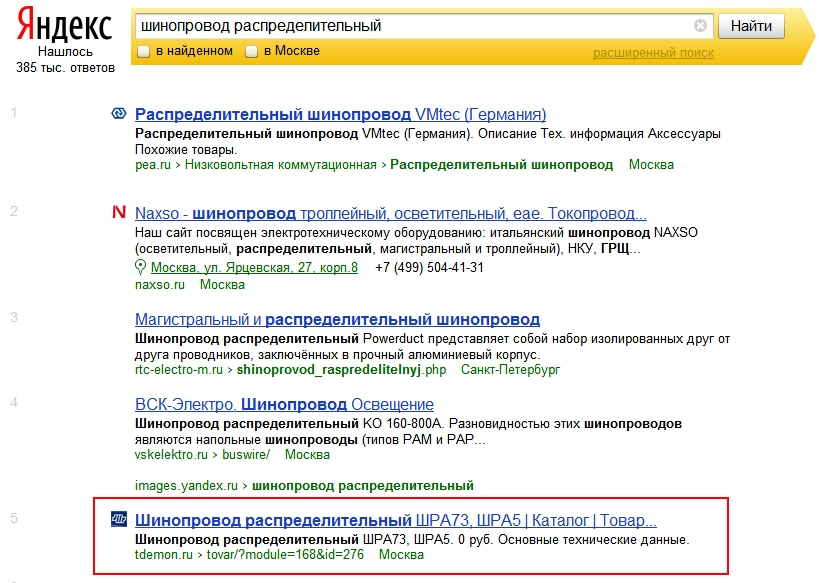The width and height of the screenshot is (819, 583).
Task: Click the rtc-electro-m.ru domain link
Action: [x=179, y=370]
